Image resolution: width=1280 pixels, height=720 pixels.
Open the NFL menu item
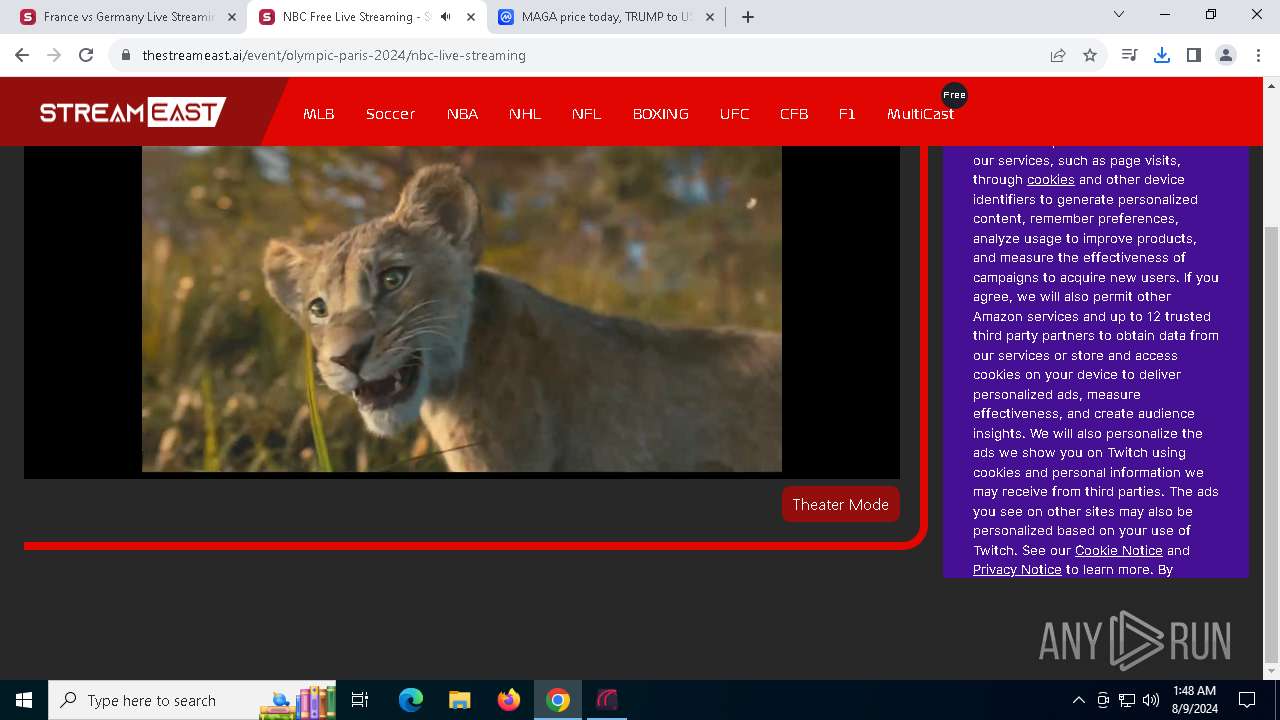click(x=587, y=114)
